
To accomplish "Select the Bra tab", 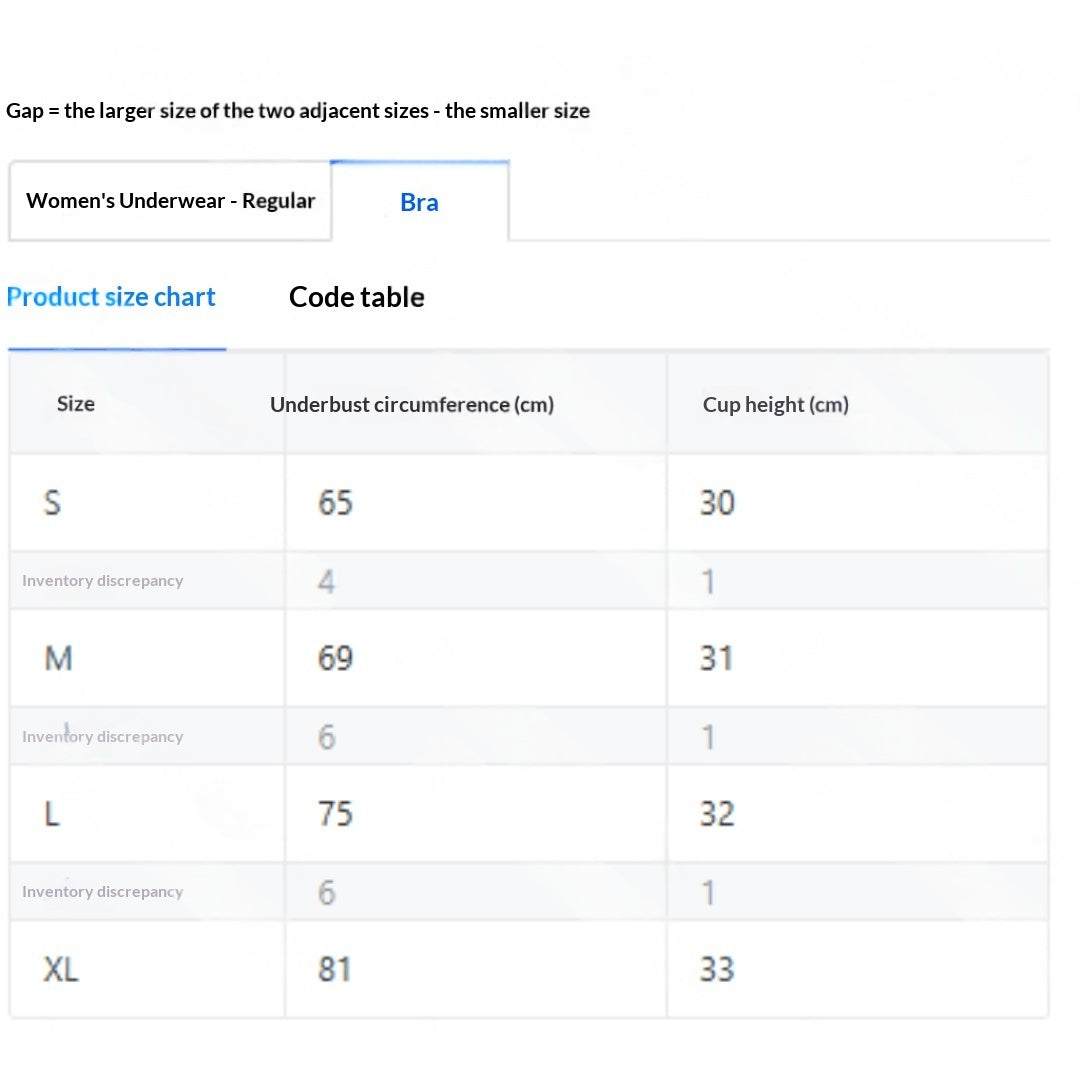I will tap(419, 202).
